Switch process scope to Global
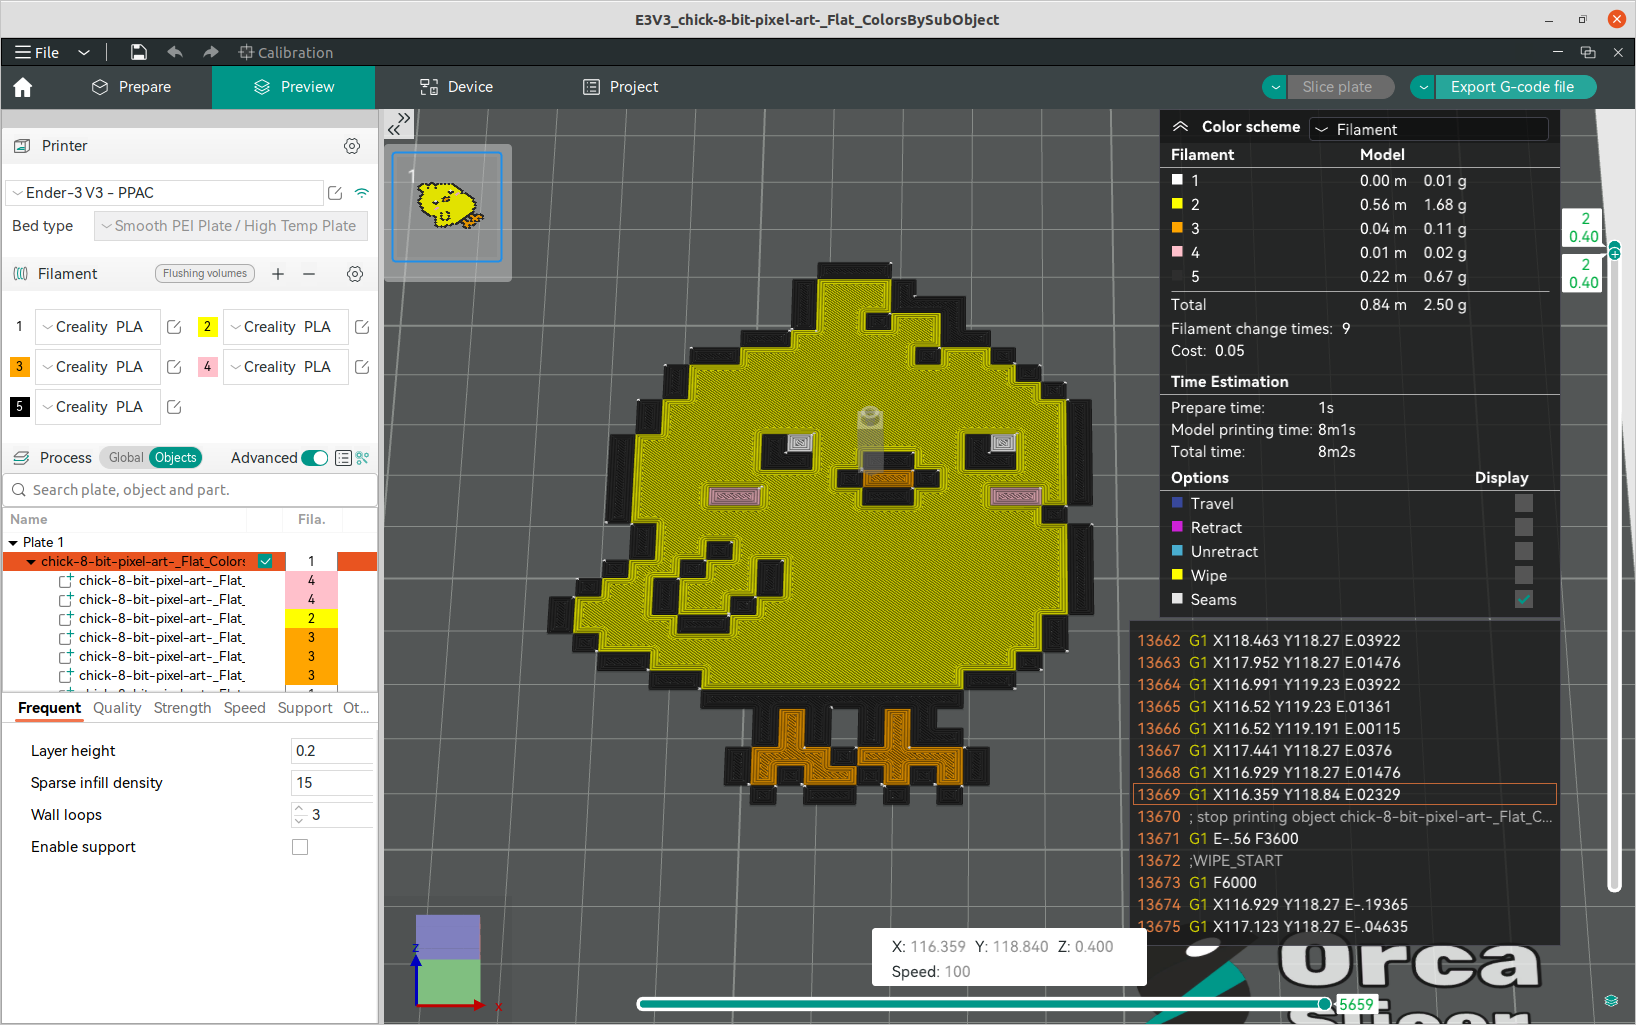Viewport: 1636px width, 1025px height. point(126,458)
